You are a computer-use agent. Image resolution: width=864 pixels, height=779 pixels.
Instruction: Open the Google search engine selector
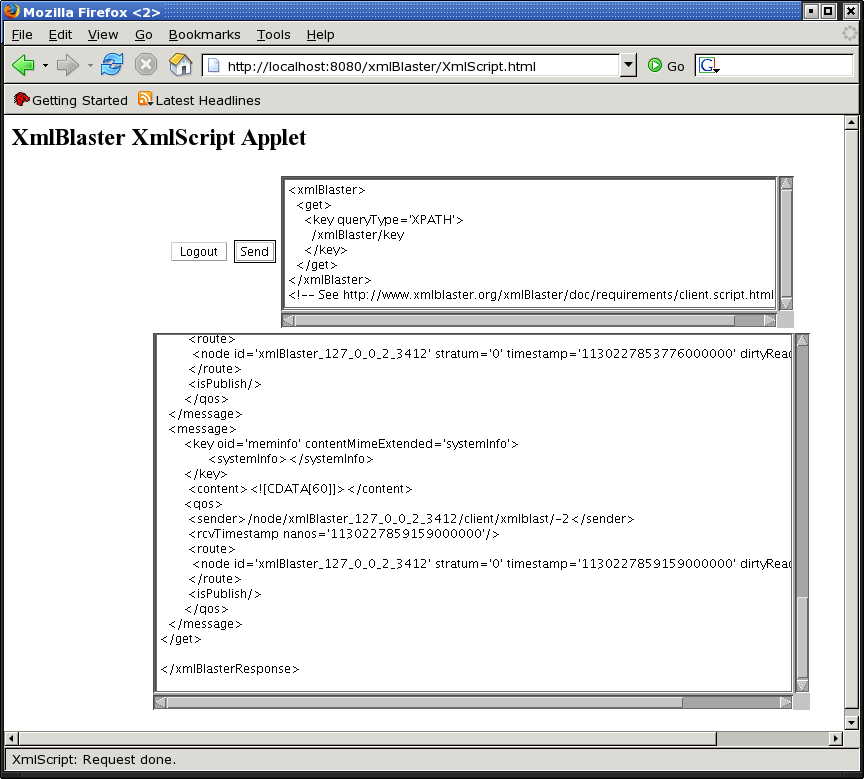click(x=709, y=66)
